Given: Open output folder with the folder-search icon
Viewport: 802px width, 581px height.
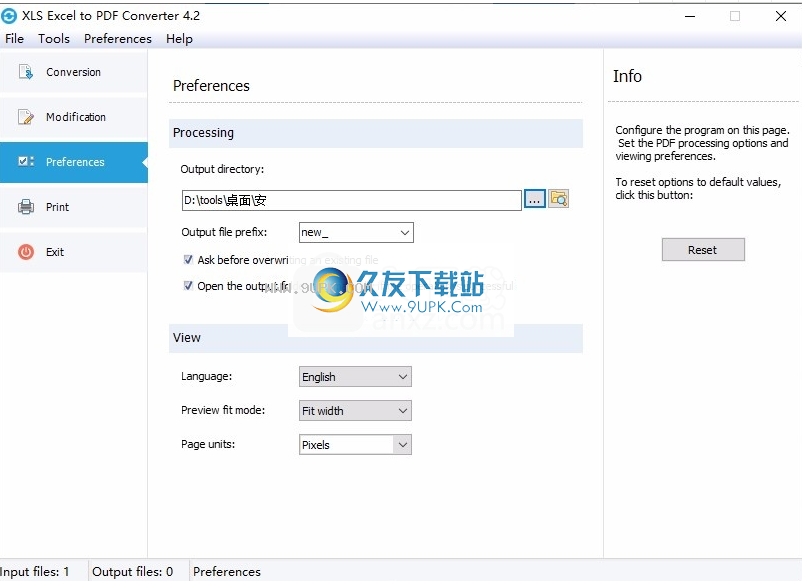Looking at the screenshot, I should tap(559, 199).
